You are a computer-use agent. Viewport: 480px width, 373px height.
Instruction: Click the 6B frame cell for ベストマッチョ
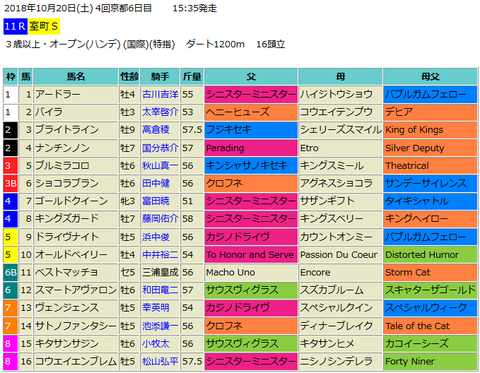click(10, 273)
